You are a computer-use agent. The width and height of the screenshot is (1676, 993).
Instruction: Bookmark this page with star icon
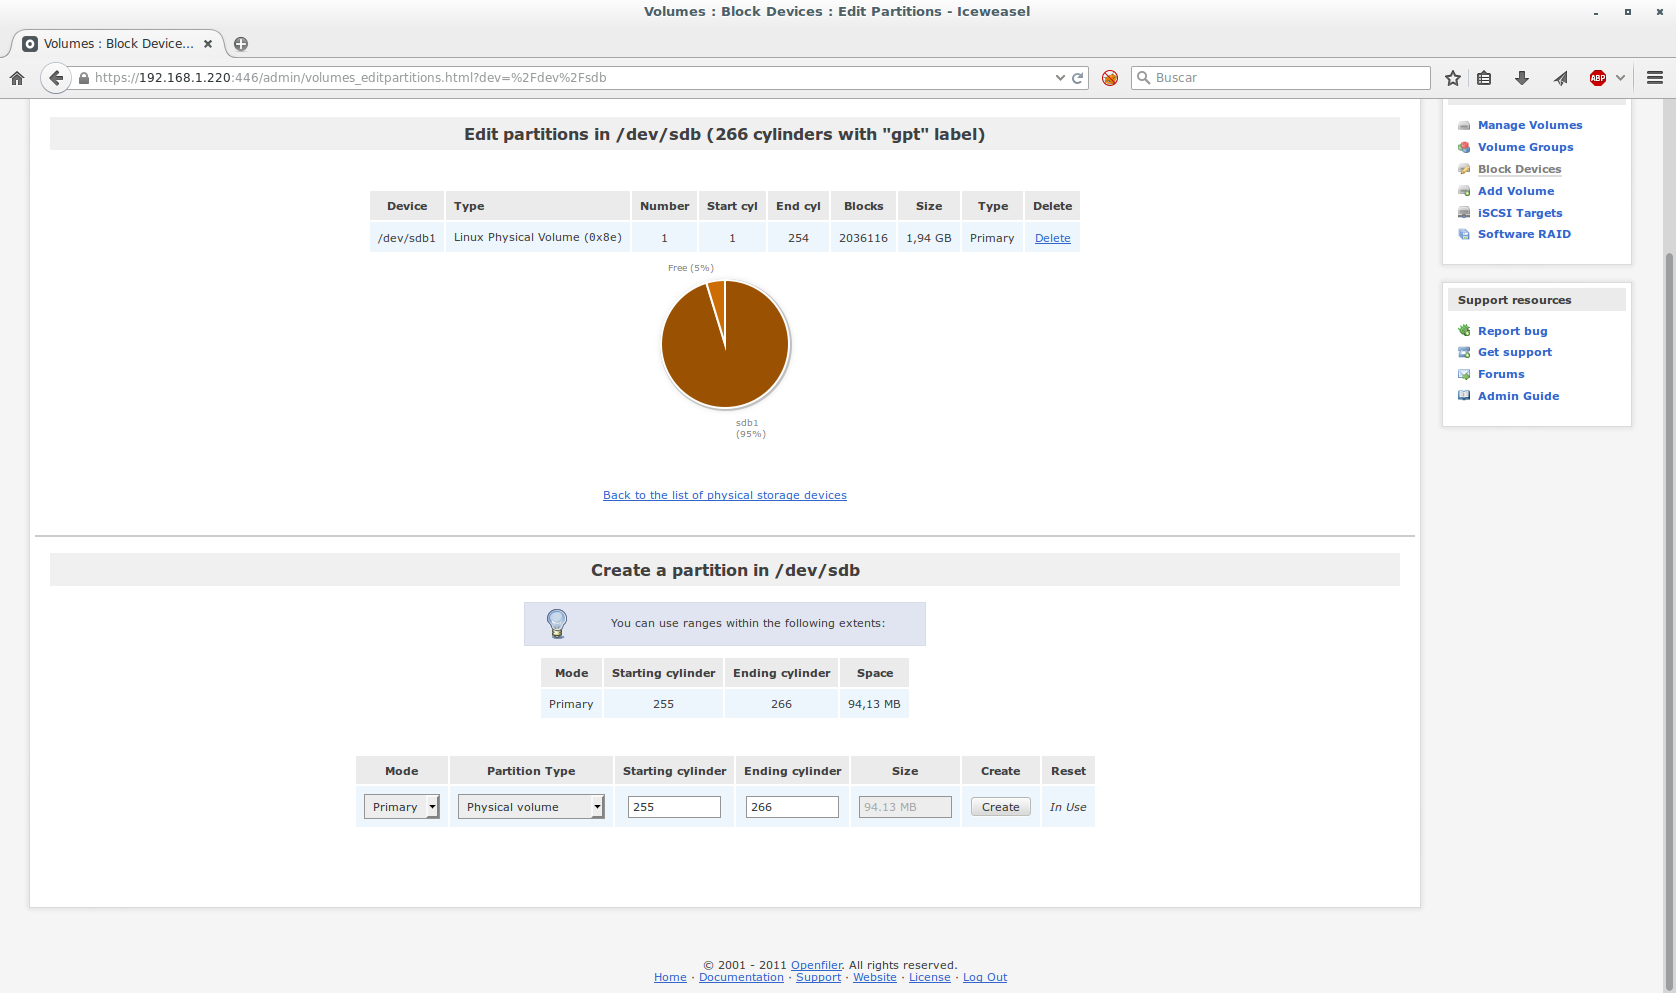tap(1453, 78)
